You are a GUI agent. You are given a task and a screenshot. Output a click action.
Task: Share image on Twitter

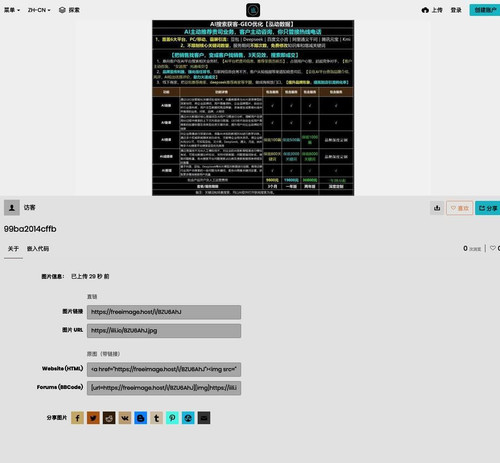pos(93,418)
